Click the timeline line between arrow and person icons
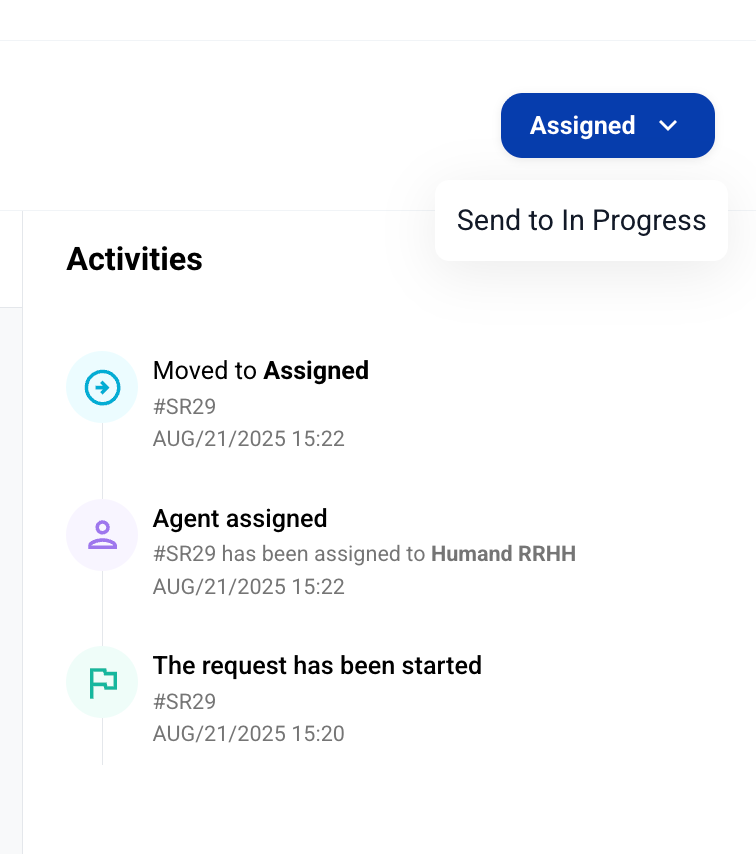The image size is (756, 854). click(x=102, y=461)
